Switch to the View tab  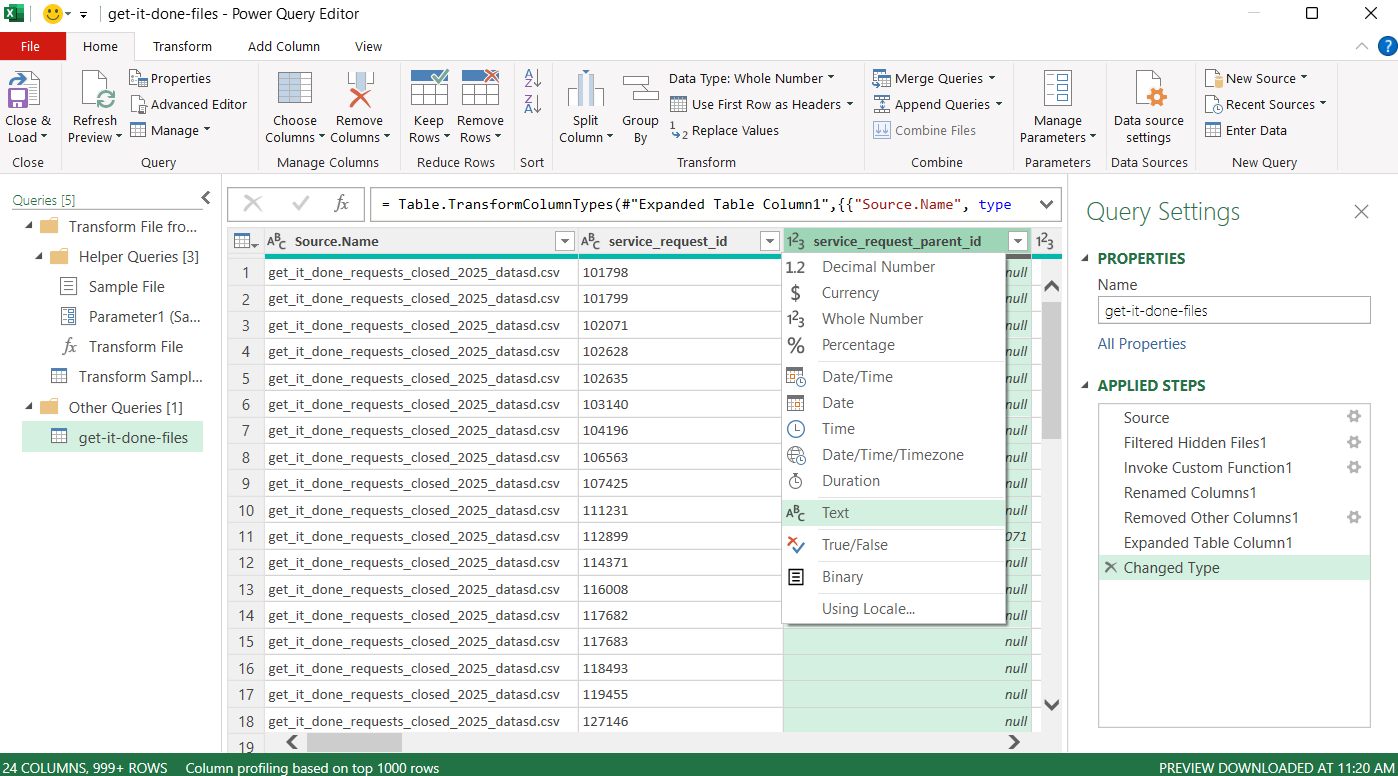point(368,46)
